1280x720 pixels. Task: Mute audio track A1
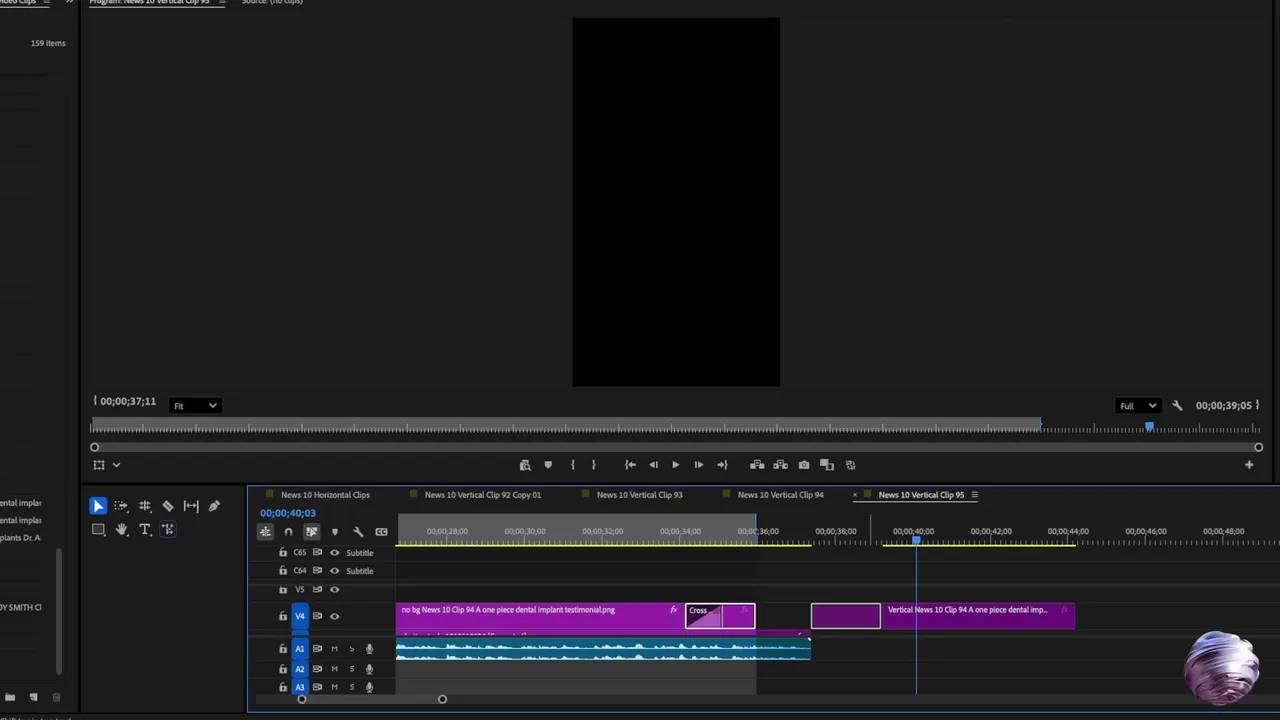pos(334,649)
